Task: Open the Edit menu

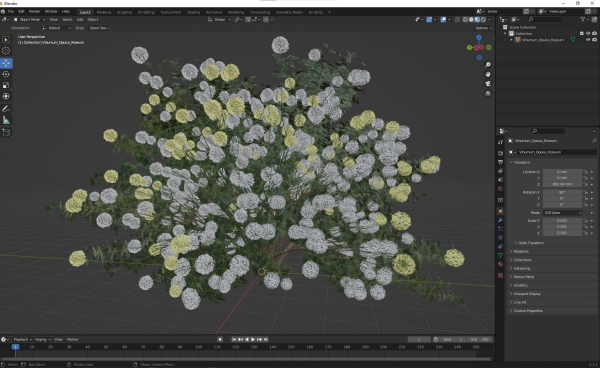Action: (x=21, y=11)
